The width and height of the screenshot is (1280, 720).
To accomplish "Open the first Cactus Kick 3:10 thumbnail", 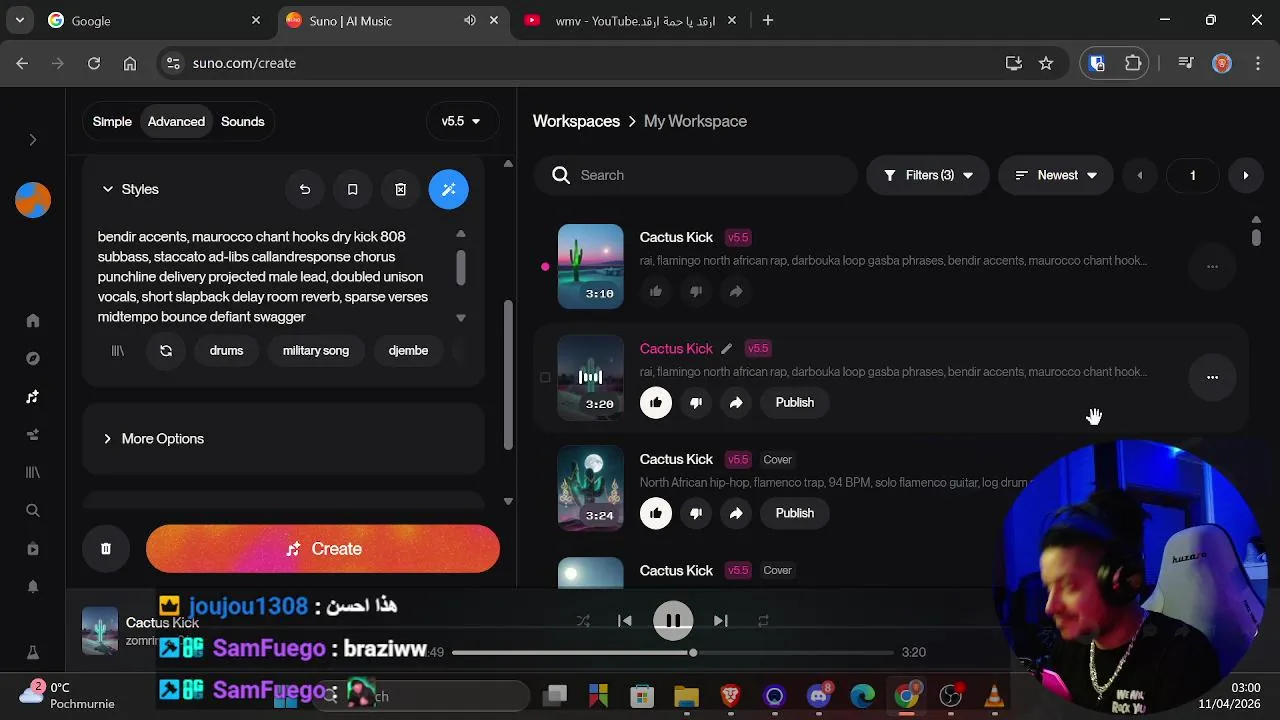I will (590, 266).
